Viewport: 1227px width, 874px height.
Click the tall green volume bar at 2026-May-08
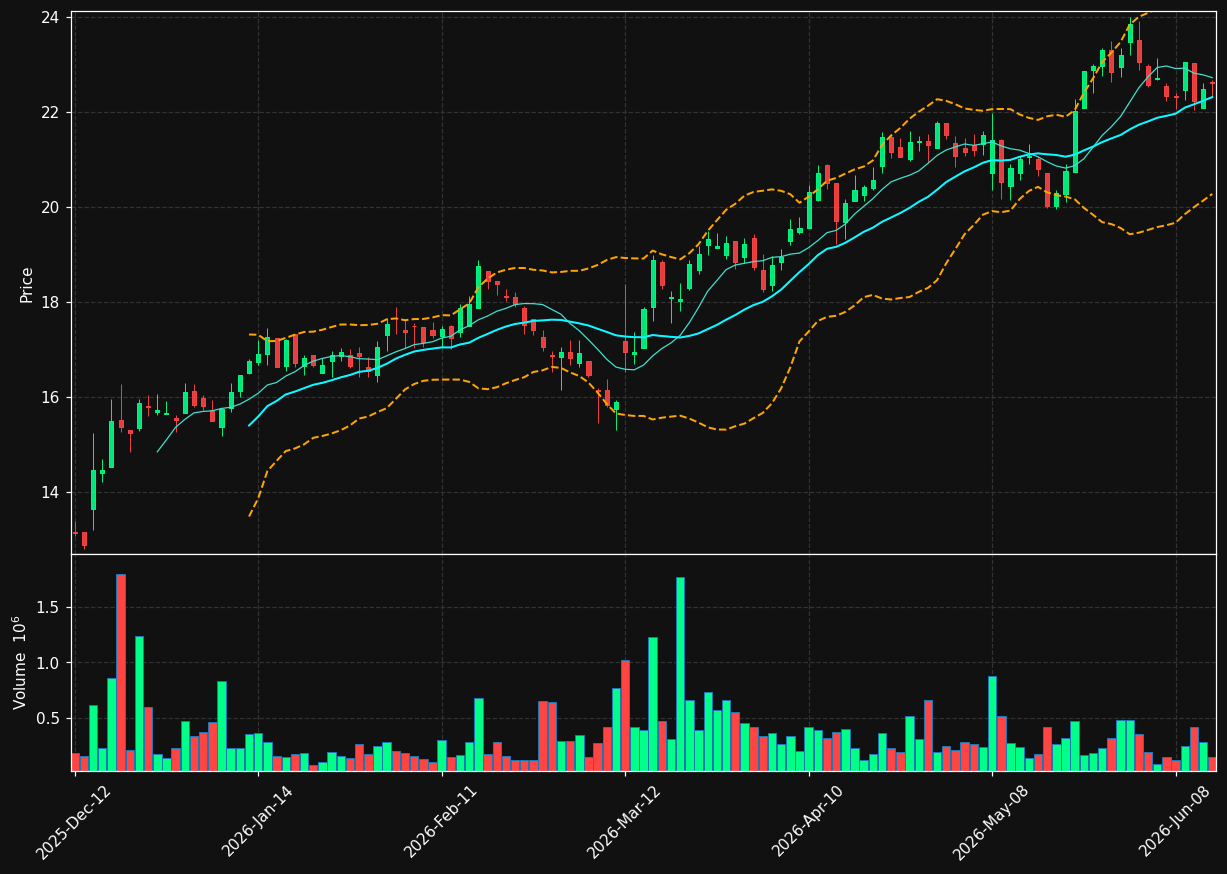992,723
